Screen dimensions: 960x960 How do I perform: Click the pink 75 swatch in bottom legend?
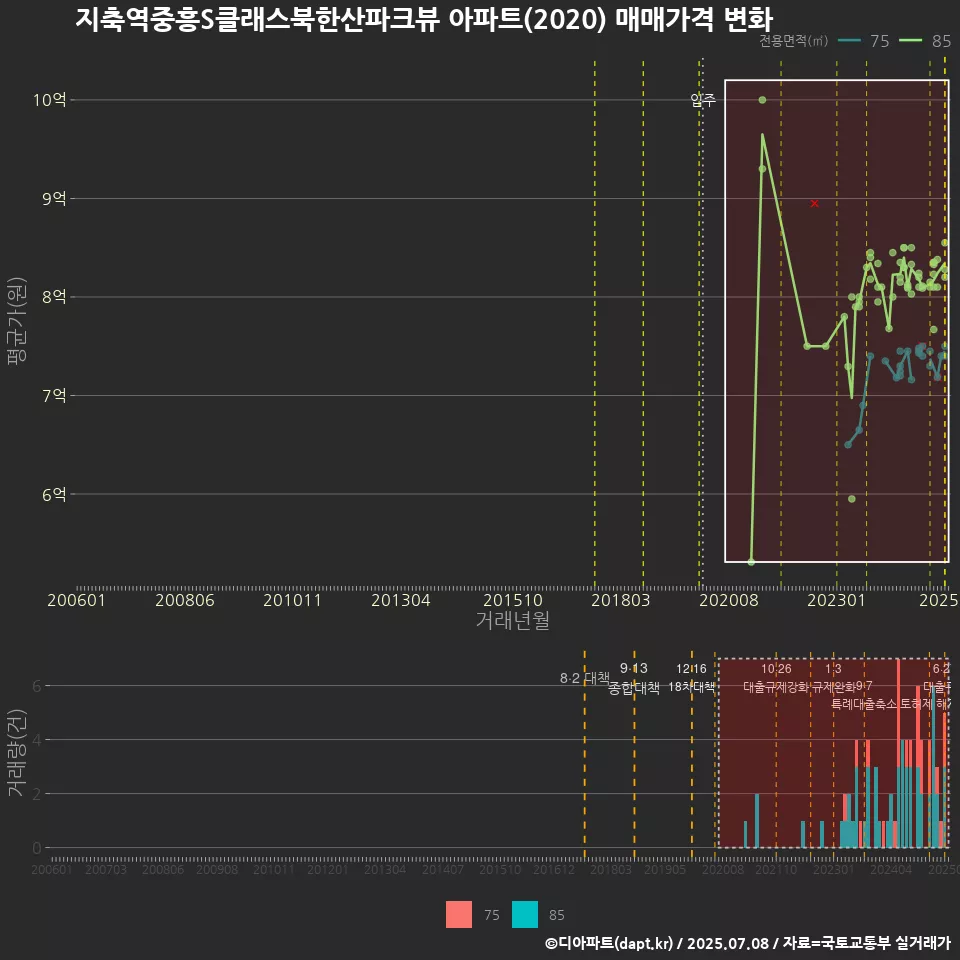click(x=459, y=914)
